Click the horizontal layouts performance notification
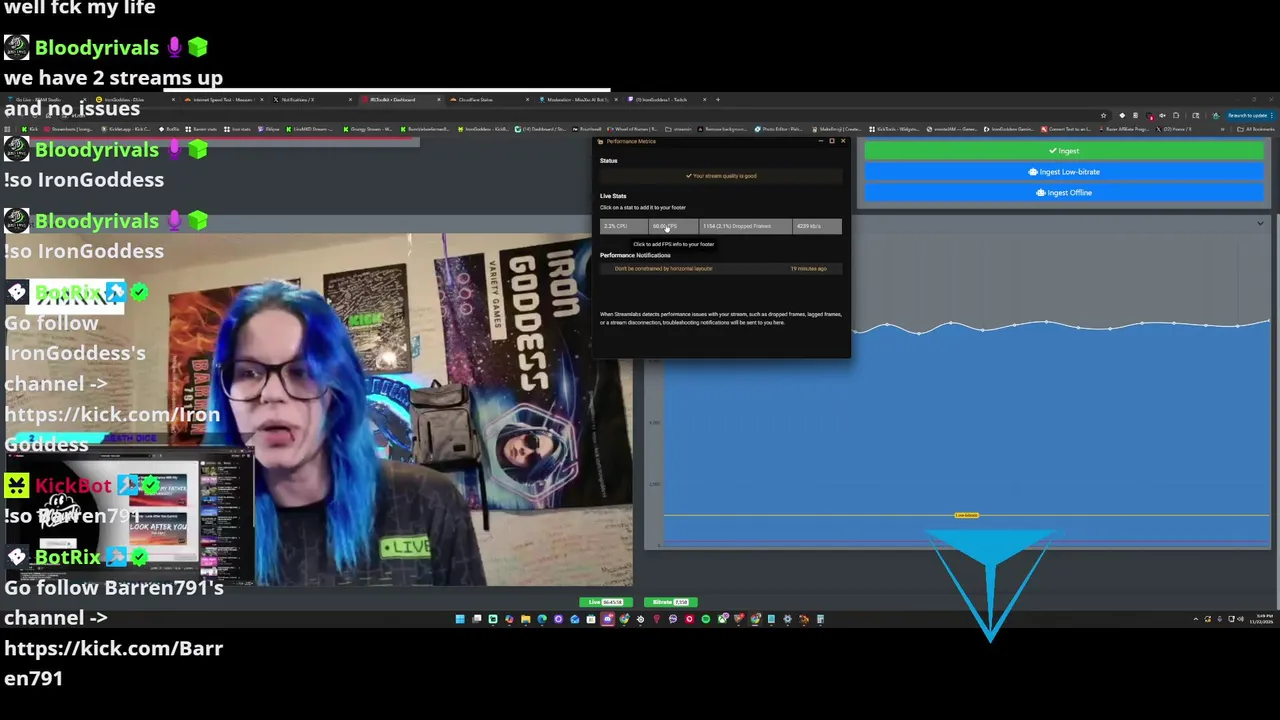Image resolution: width=1280 pixels, height=720 pixels. [x=720, y=269]
